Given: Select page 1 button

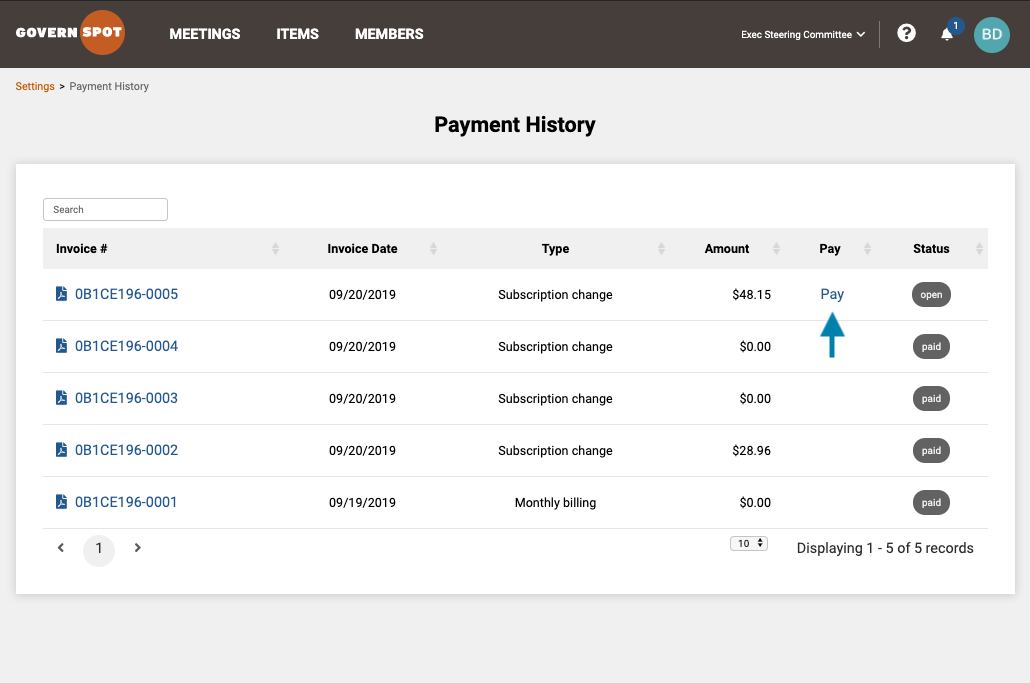Looking at the screenshot, I should coord(99,548).
